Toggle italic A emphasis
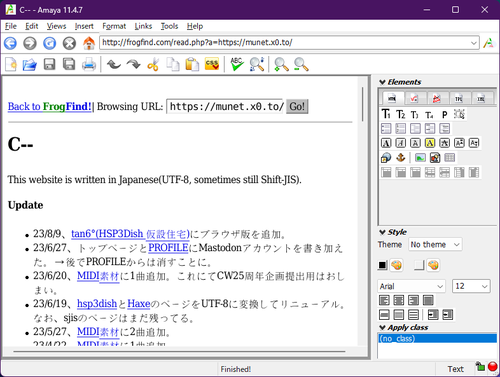500x377 pixels. (x=401, y=143)
